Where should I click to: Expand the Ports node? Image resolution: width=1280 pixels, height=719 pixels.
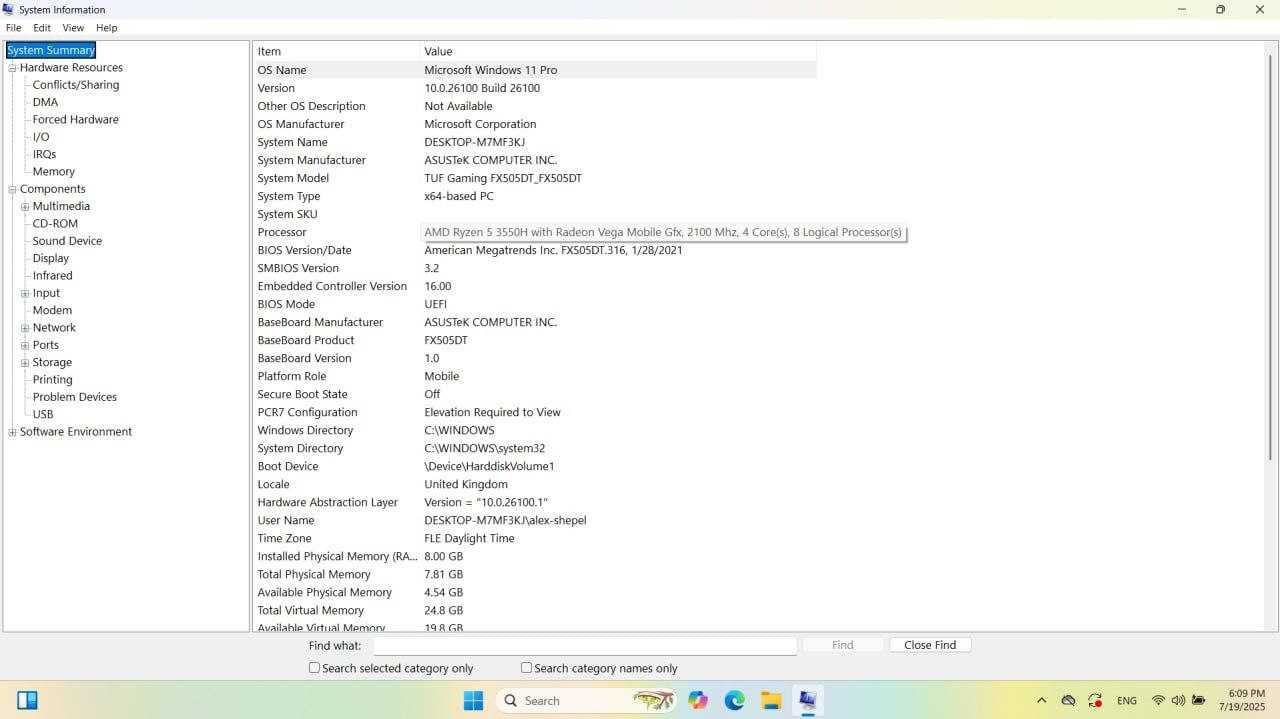[x=25, y=345]
